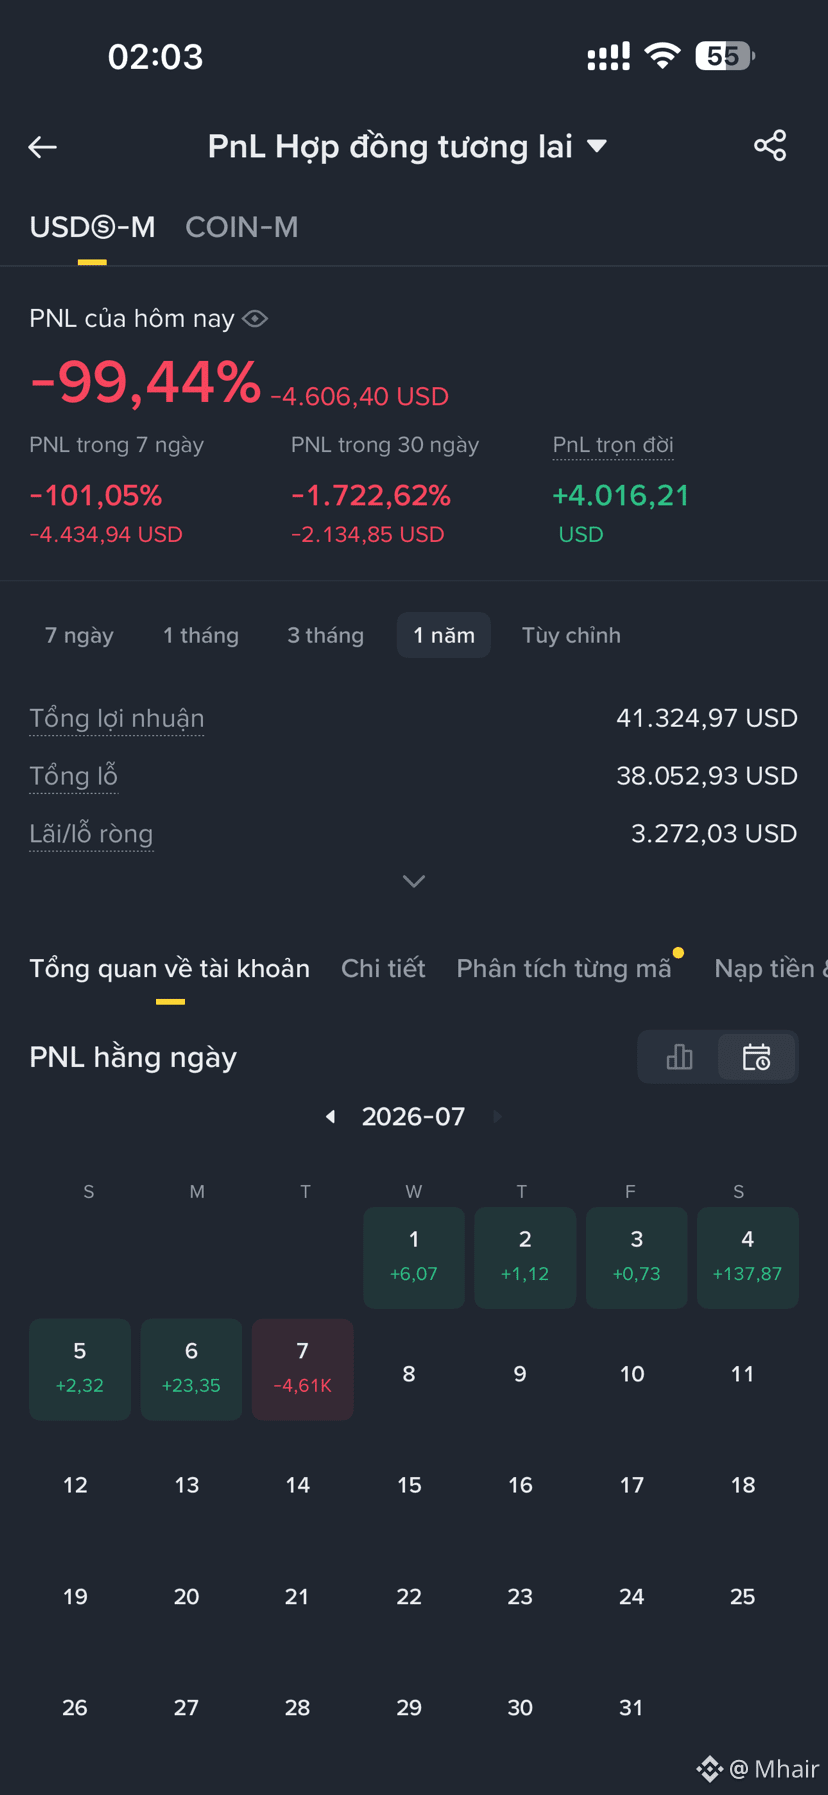Switch to the COIN-M tab
The width and height of the screenshot is (828, 1795).
pos(242,227)
